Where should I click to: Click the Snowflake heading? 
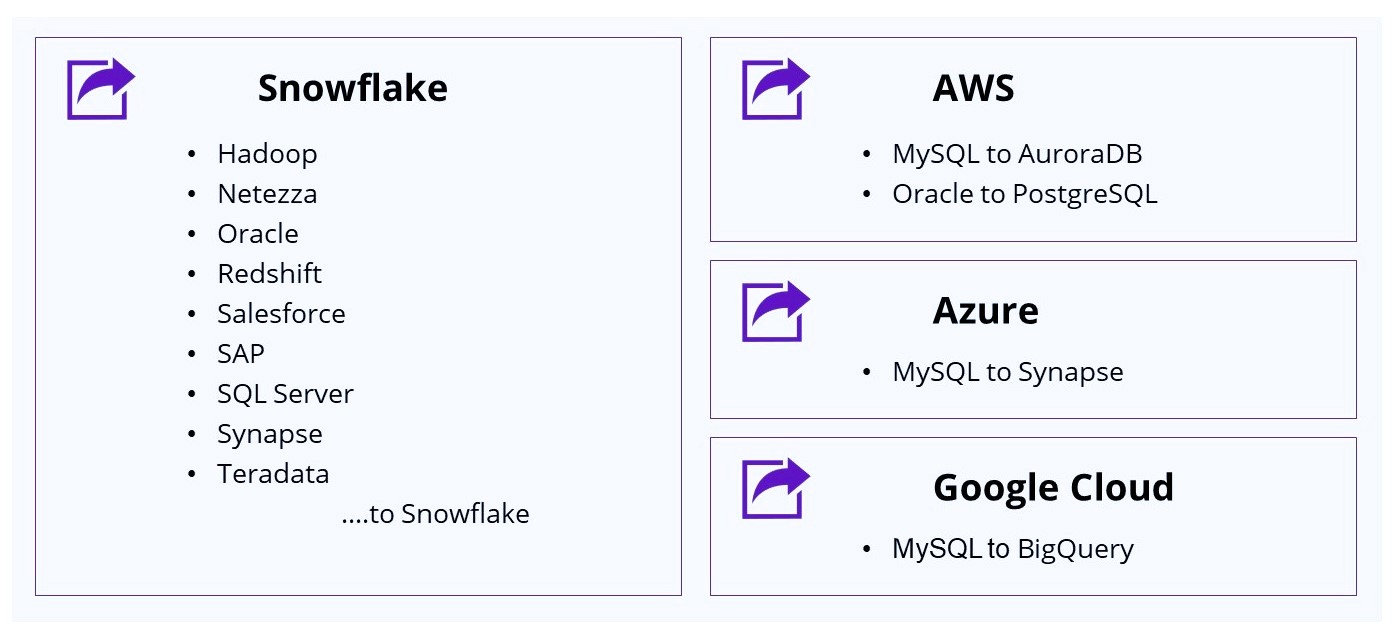(352, 89)
